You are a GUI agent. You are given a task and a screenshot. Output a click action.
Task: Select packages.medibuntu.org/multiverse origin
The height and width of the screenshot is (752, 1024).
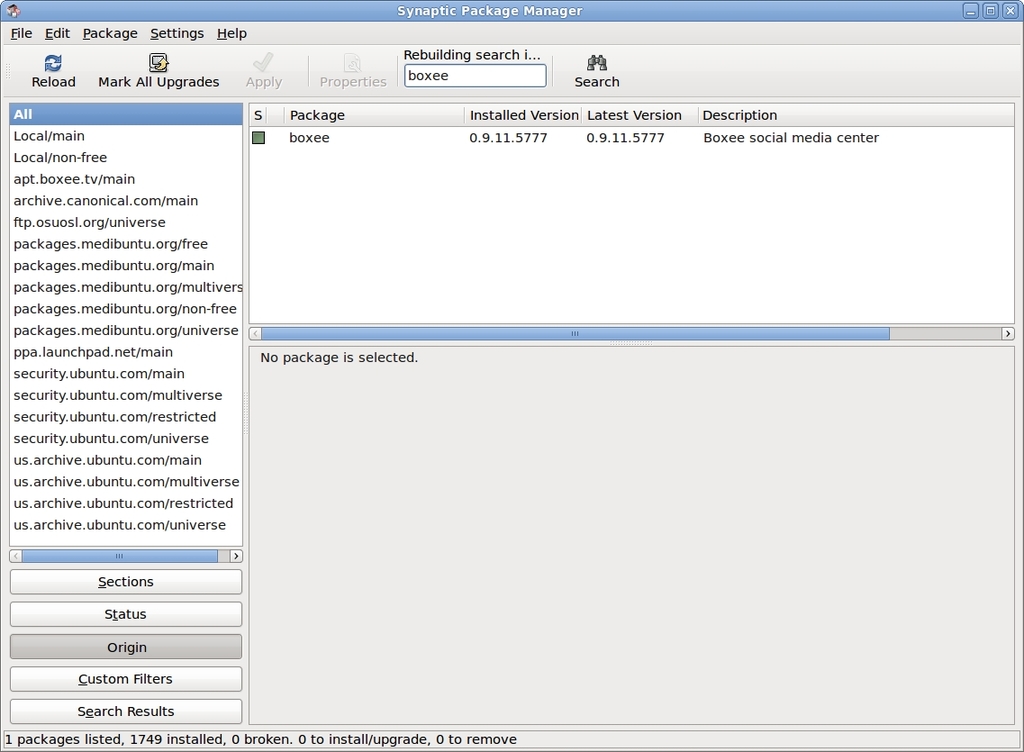tap(125, 287)
